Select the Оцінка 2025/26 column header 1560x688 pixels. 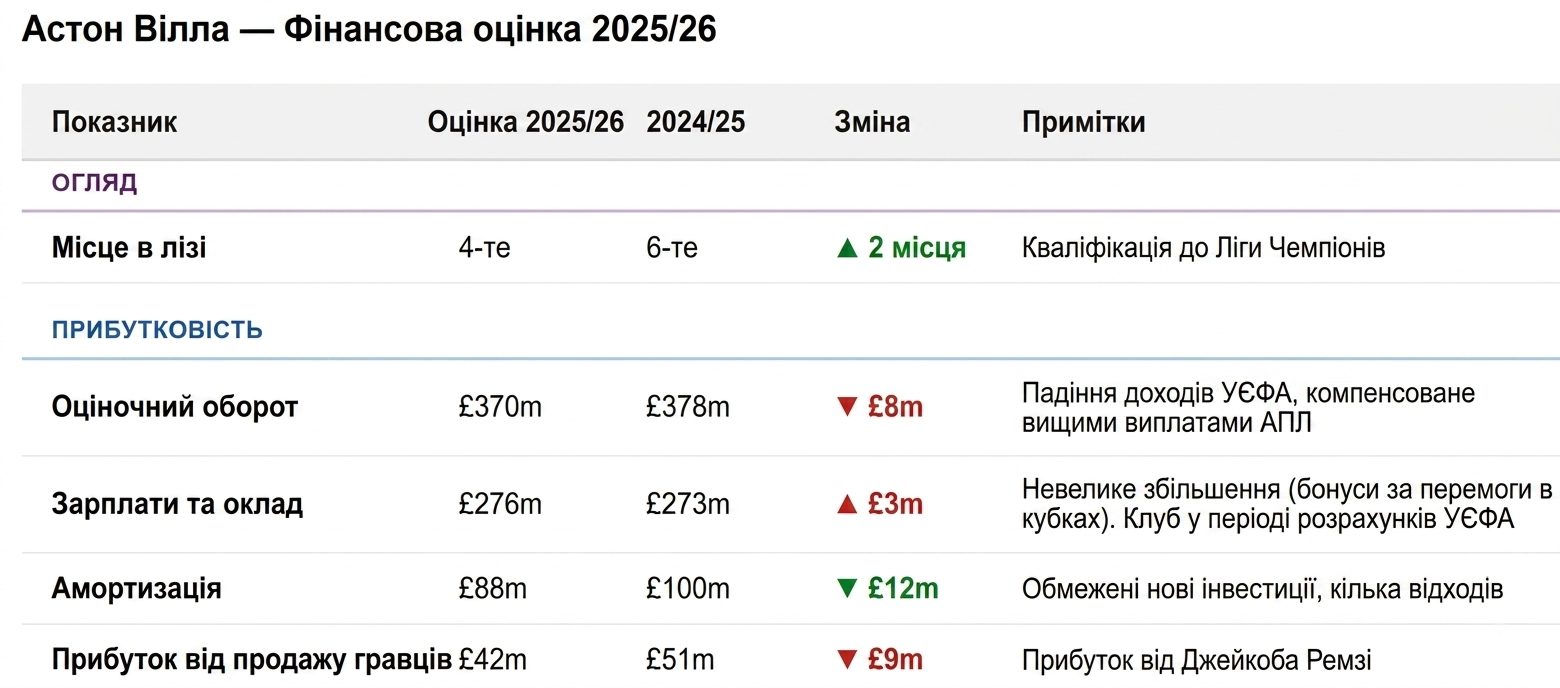click(x=526, y=122)
